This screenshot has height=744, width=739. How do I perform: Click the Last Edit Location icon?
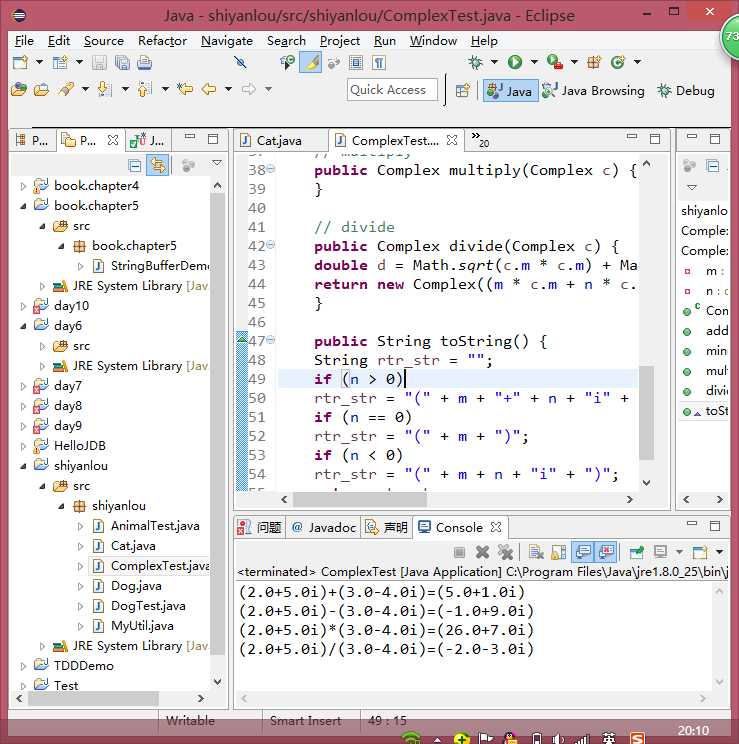pyautogui.click(x=185, y=89)
